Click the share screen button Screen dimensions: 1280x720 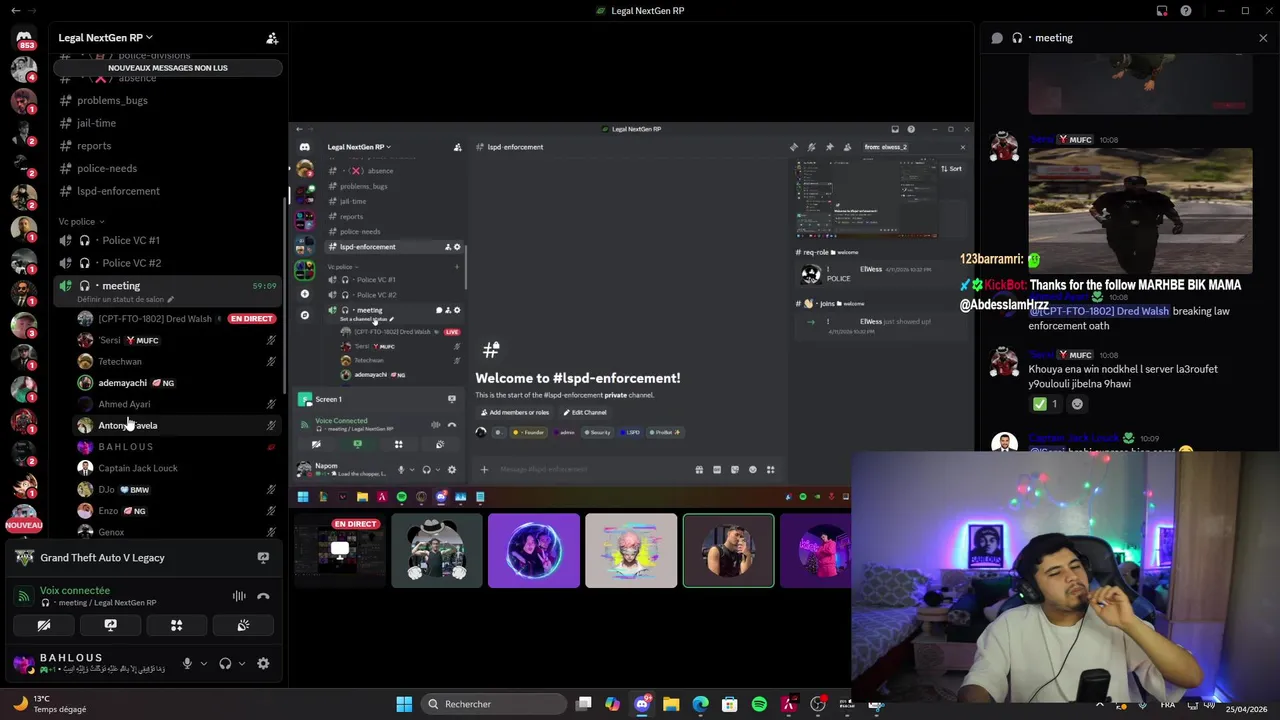110,625
